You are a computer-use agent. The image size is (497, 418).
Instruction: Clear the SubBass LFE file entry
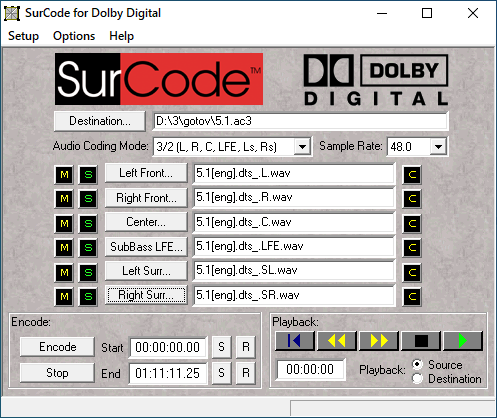[412, 248]
